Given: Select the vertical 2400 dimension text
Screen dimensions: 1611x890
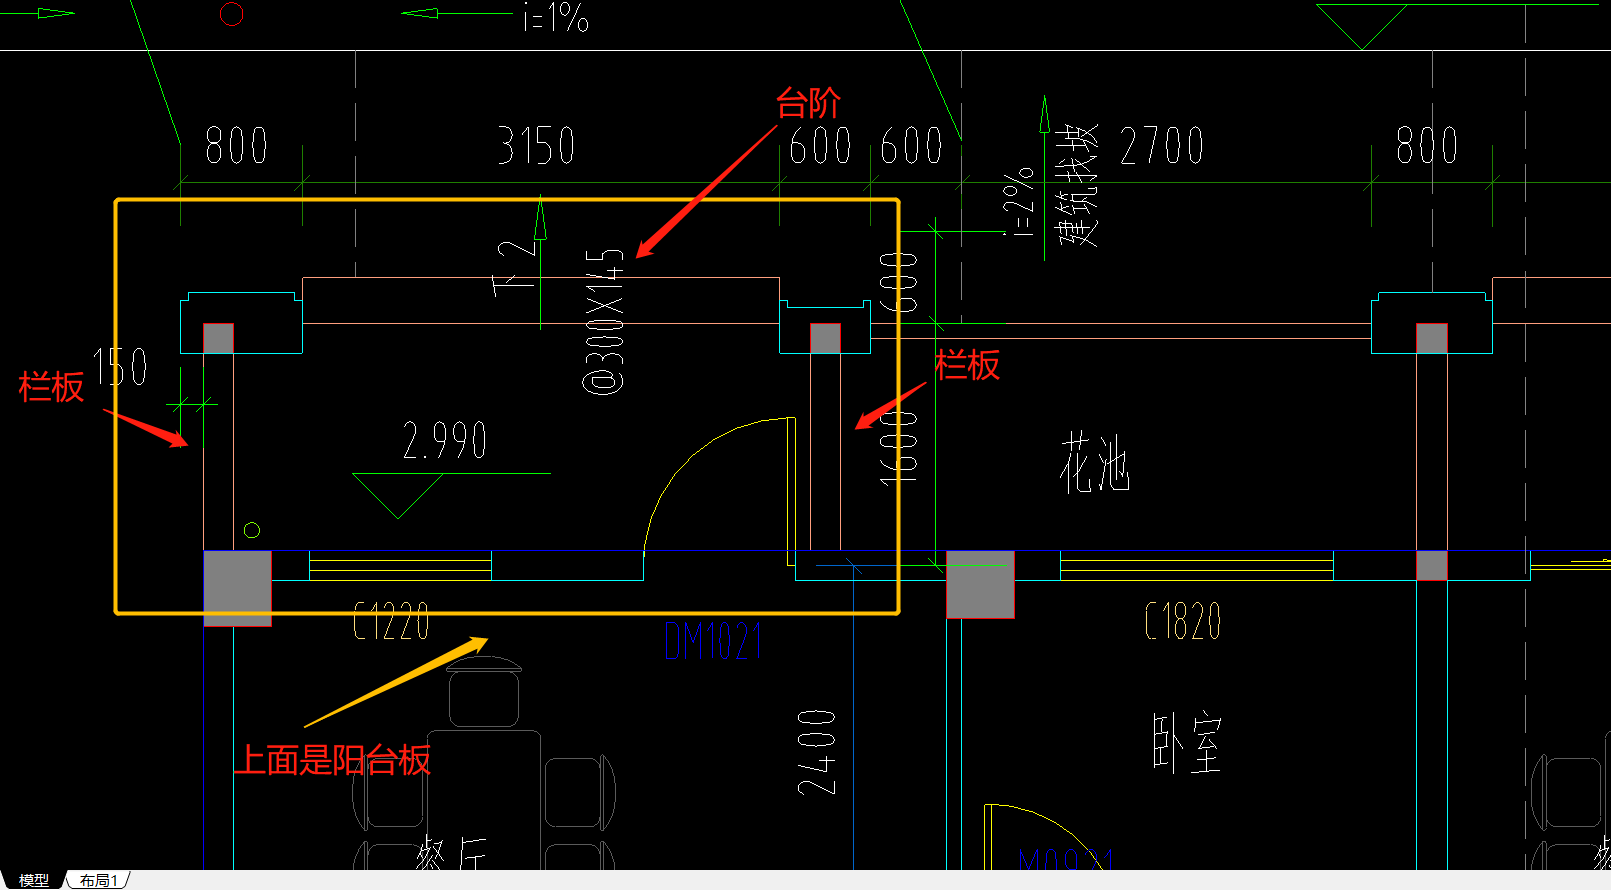Looking at the screenshot, I should click(817, 752).
